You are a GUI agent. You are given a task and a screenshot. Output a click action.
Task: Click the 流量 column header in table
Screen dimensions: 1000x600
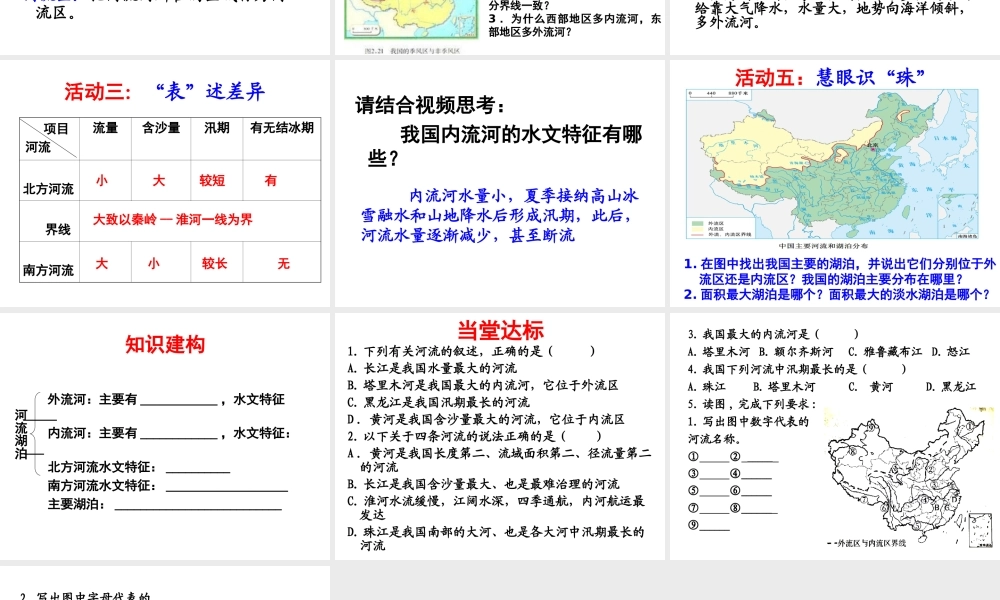point(105,128)
